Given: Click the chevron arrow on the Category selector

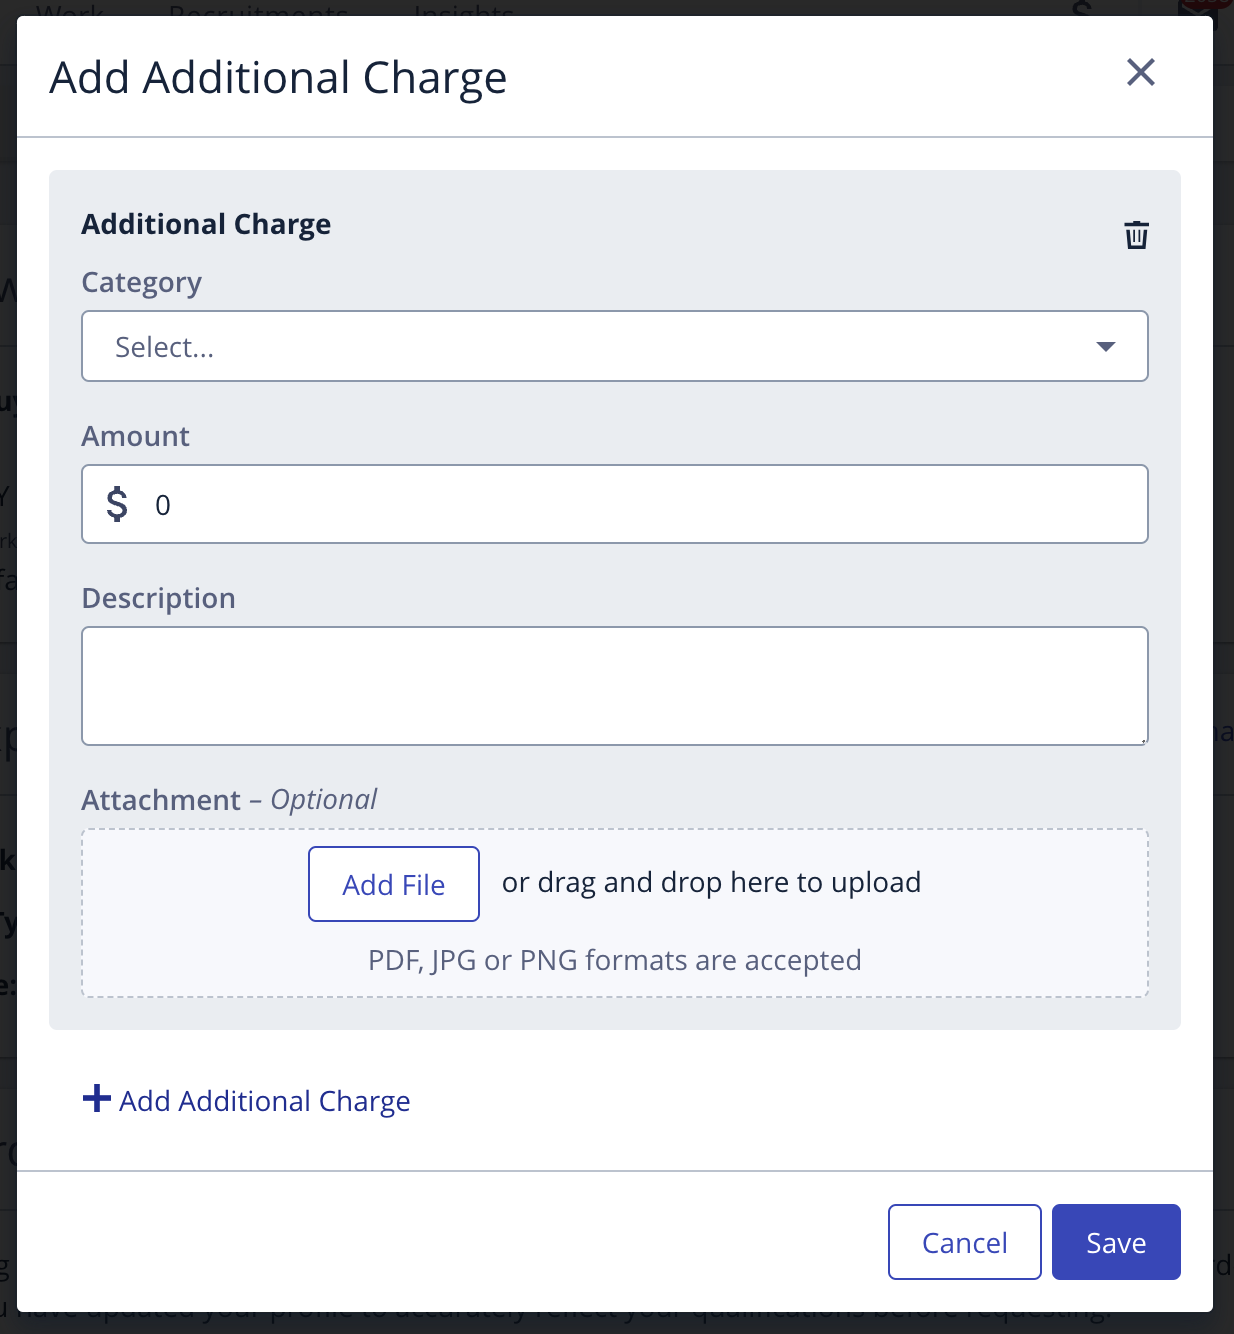Looking at the screenshot, I should [1106, 347].
